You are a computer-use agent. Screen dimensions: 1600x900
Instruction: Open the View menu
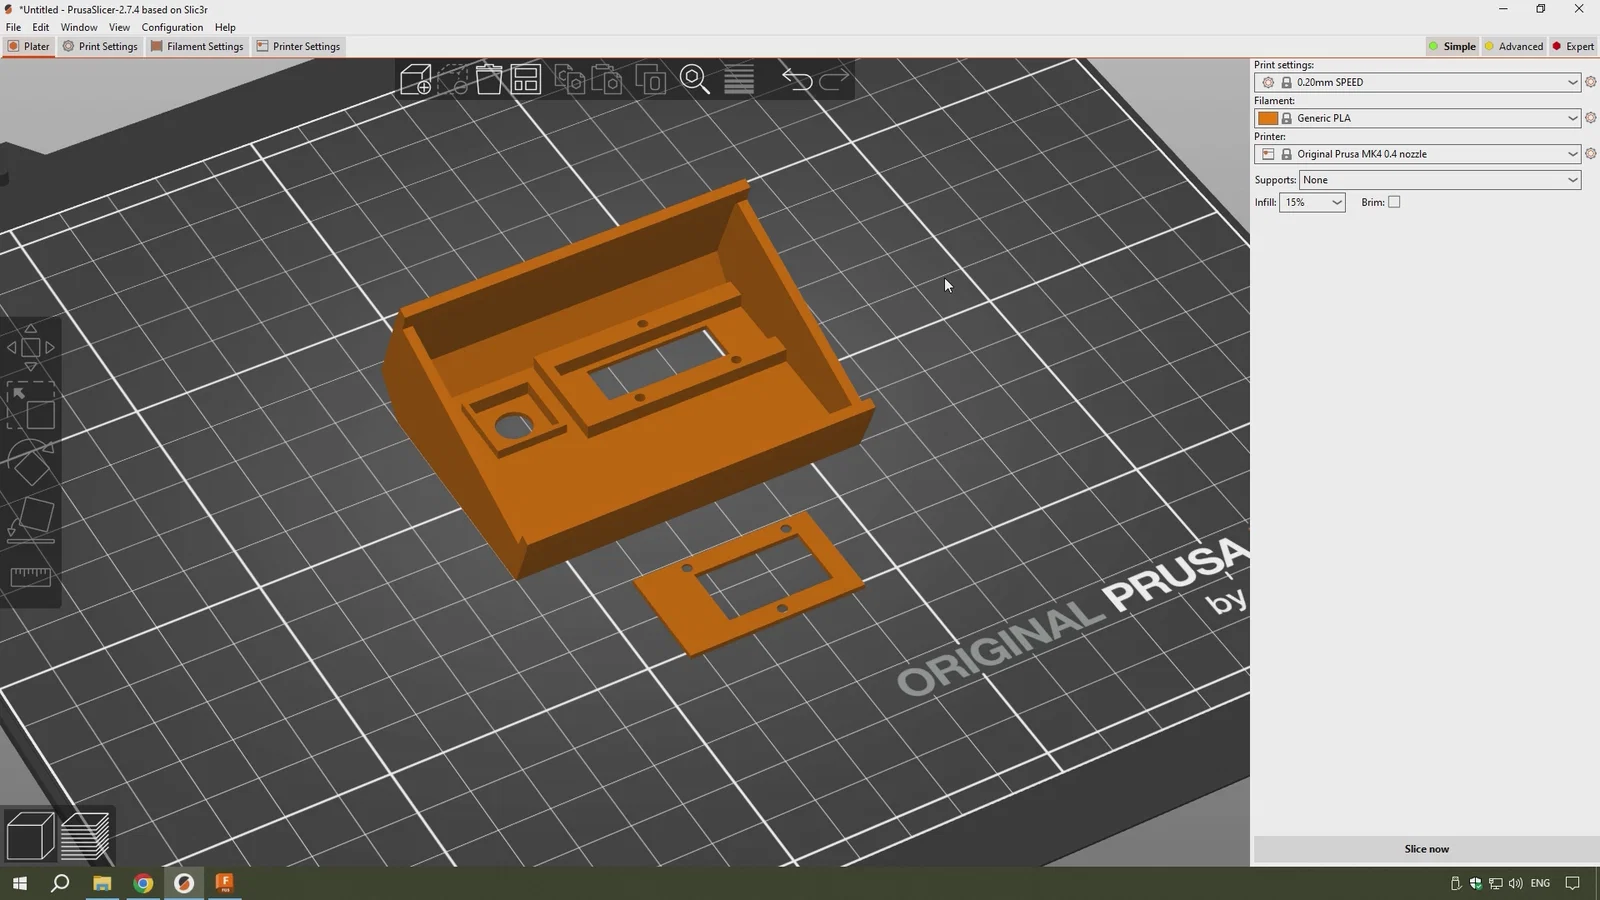click(x=119, y=27)
